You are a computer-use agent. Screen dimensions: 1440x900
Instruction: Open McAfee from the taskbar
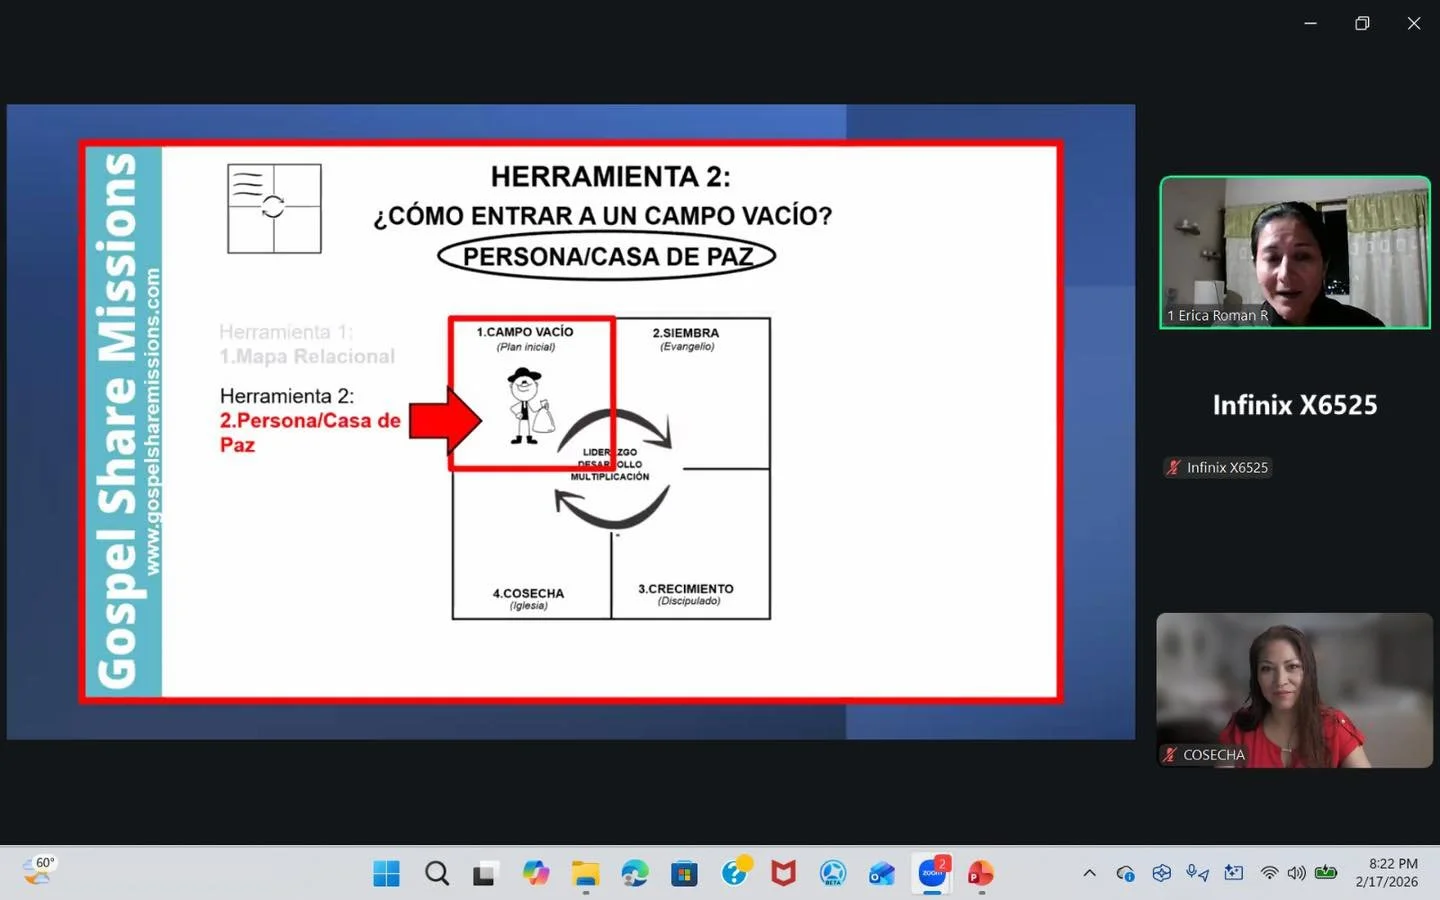pos(783,873)
